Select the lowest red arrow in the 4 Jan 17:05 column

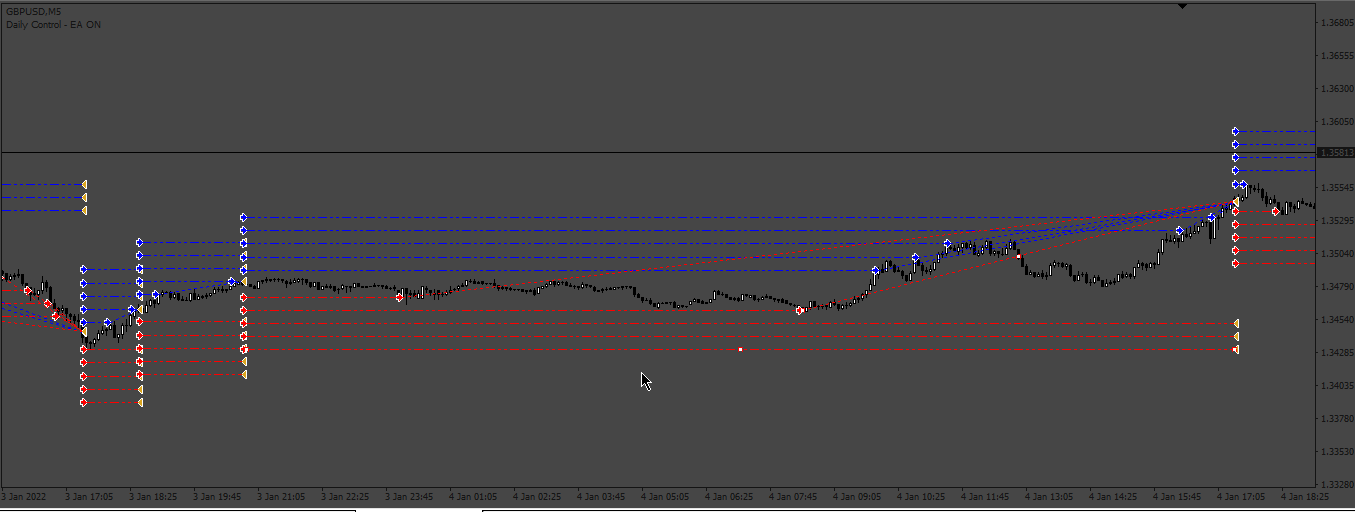(x=1235, y=264)
